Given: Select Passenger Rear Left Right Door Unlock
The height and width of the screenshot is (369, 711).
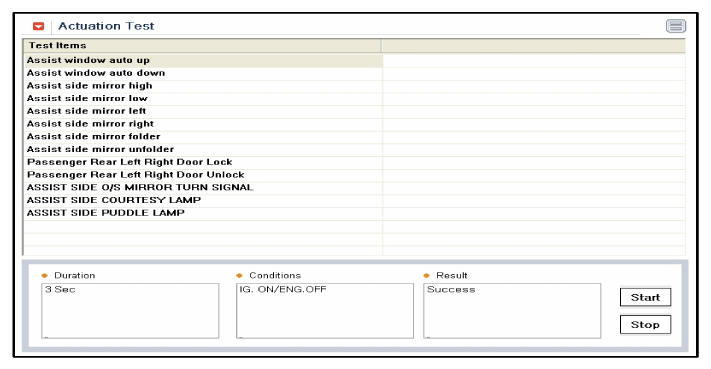Looking at the screenshot, I should pyautogui.click(x=203, y=175).
